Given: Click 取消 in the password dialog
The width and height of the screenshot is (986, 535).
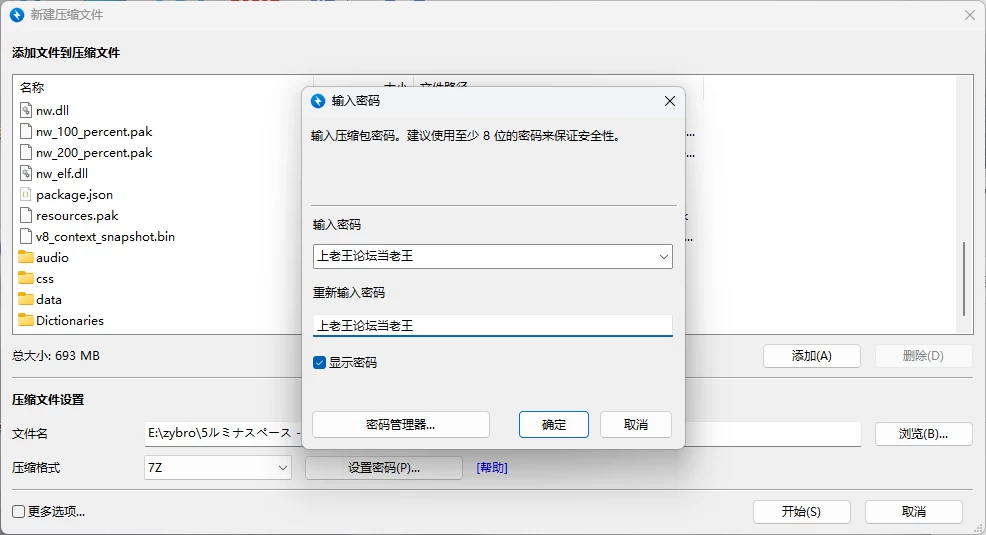Looking at the screenshot, I should 636,425.
